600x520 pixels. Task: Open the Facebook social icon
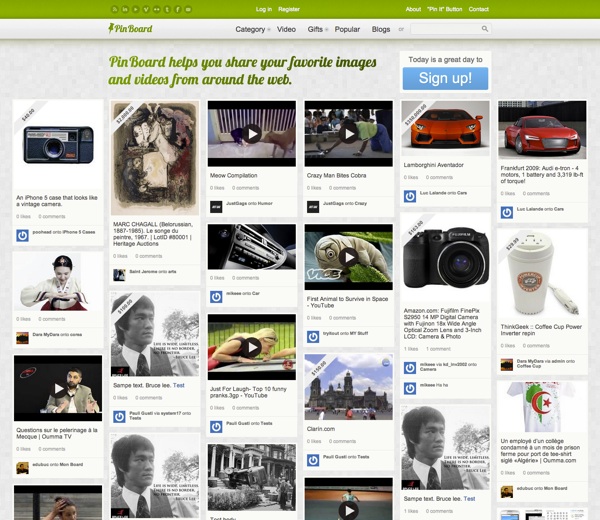point(178,9)
